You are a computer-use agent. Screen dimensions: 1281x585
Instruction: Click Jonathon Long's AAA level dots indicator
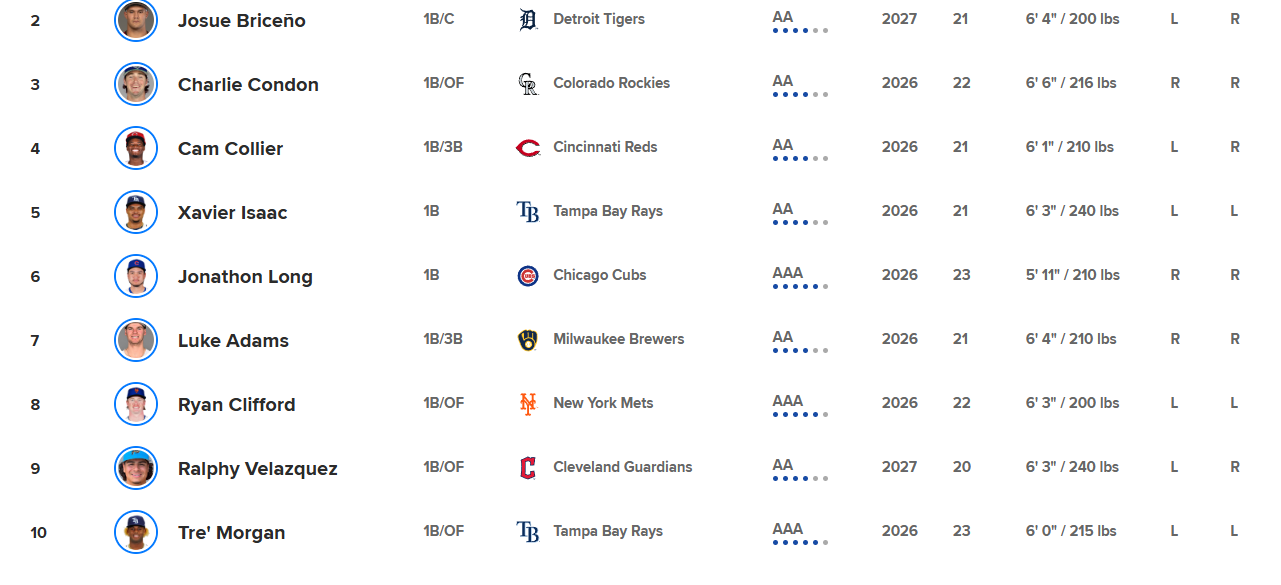[x=800, y=287]
